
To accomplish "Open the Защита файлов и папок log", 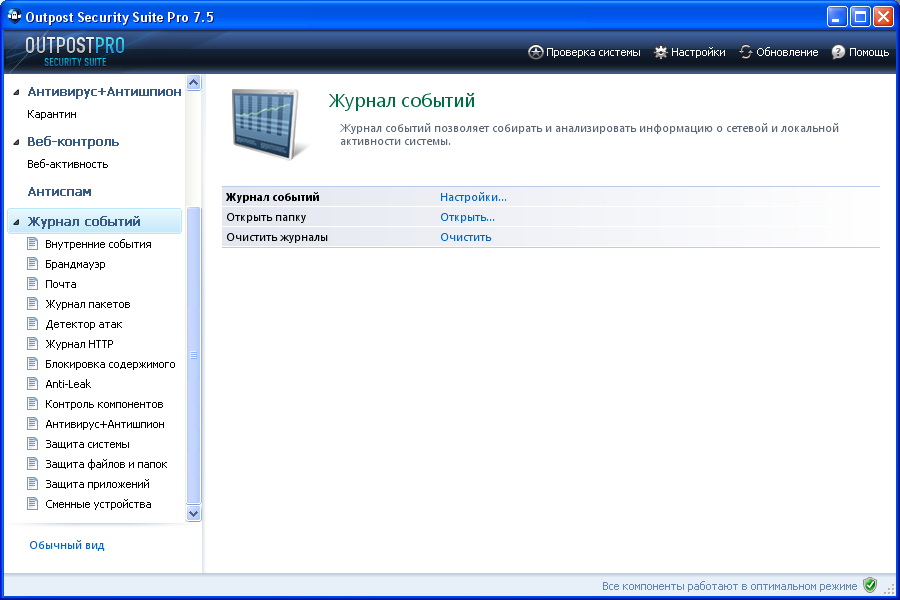I will coord(106,464).
